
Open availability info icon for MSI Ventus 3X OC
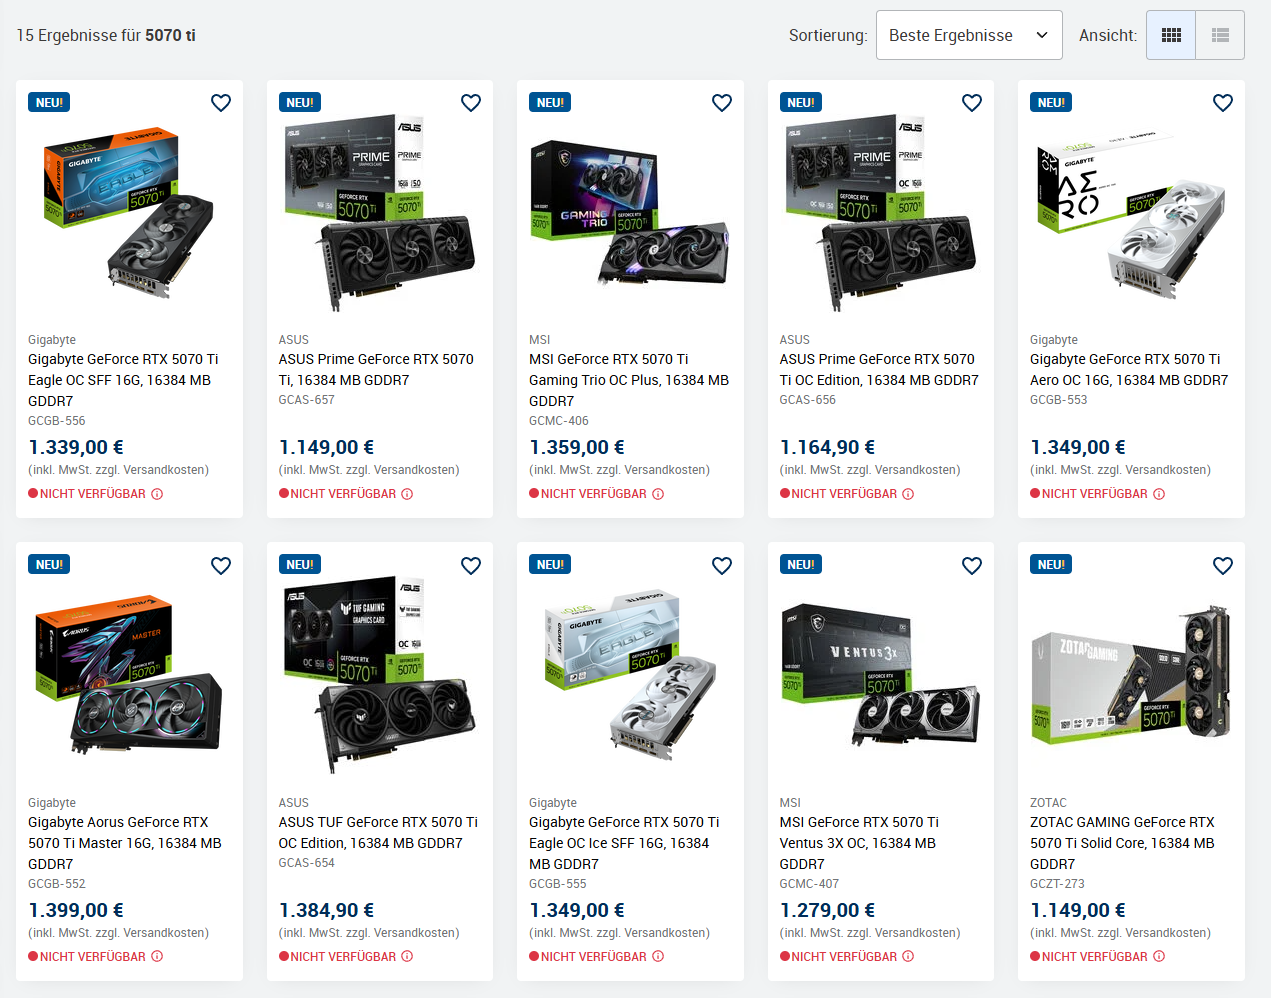tap(908, 957)
